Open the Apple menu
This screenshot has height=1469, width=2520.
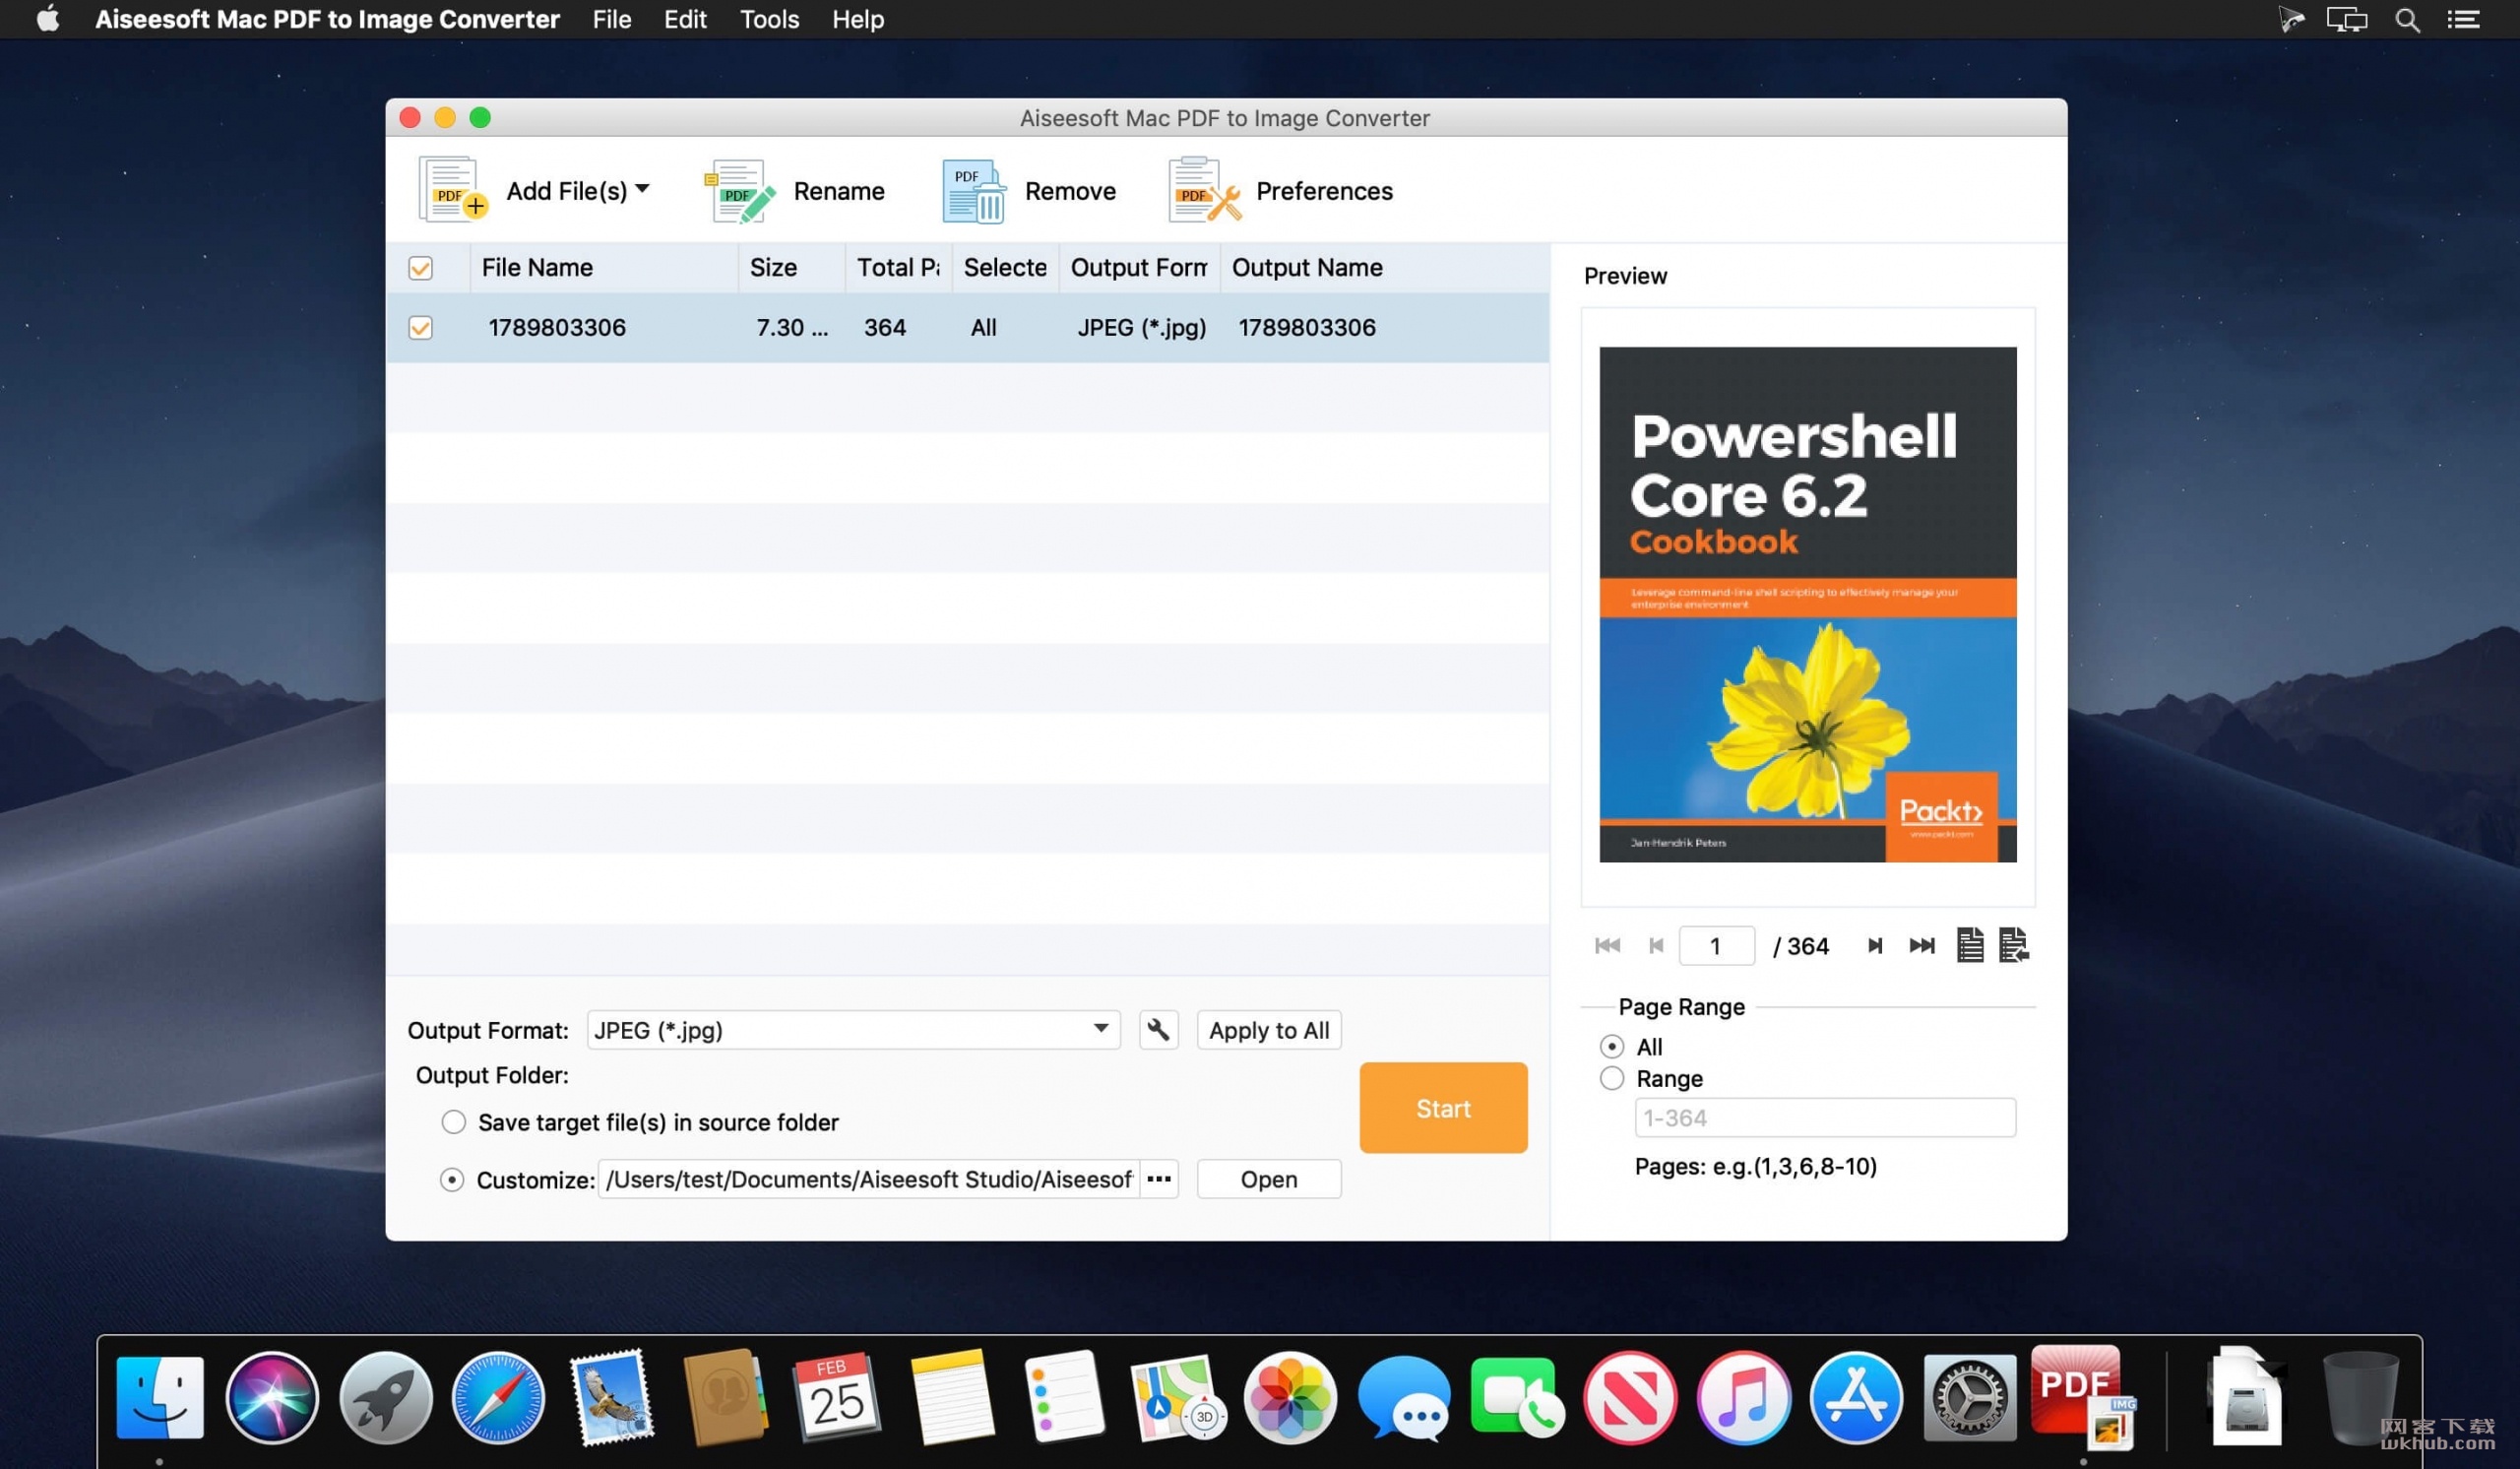[48, 19]
